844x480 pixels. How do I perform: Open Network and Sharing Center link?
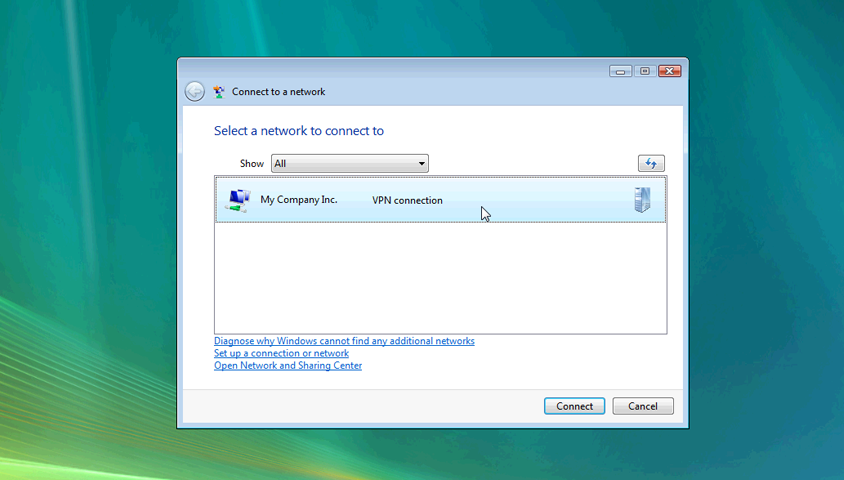coord(288,366)
